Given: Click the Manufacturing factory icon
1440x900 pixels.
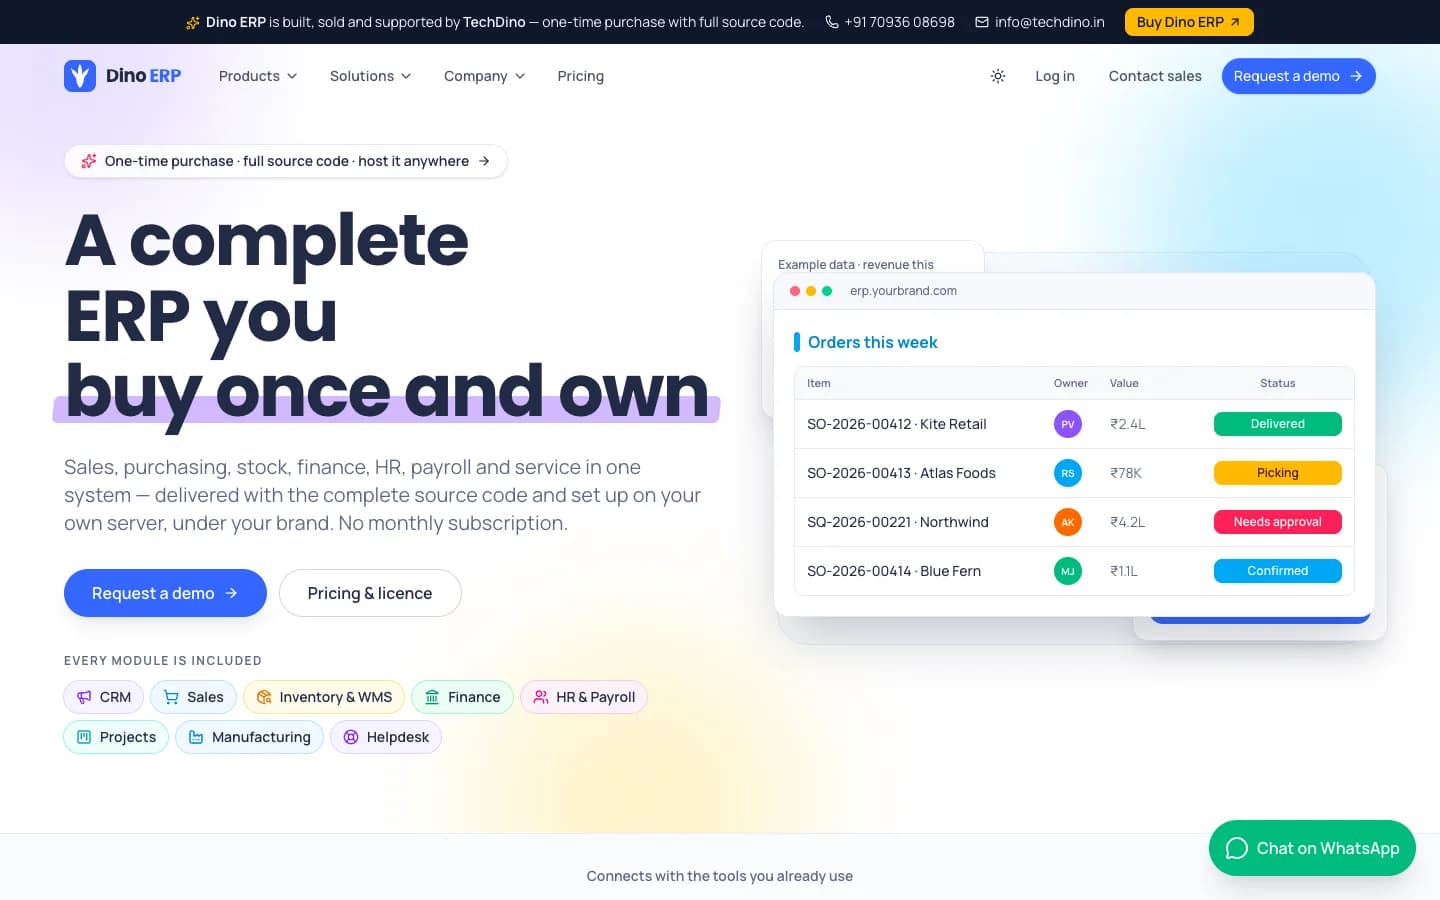Looking at the screenshot, I should 196,737.
